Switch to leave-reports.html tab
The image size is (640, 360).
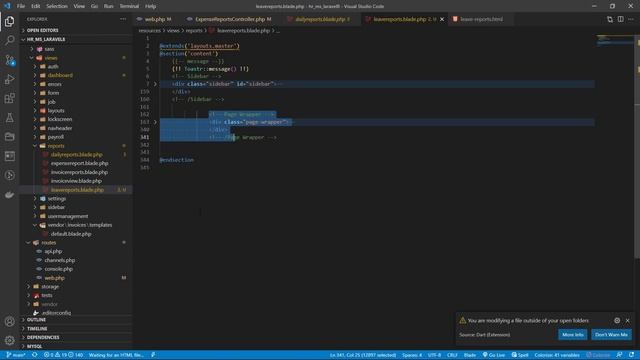[481, 19]
